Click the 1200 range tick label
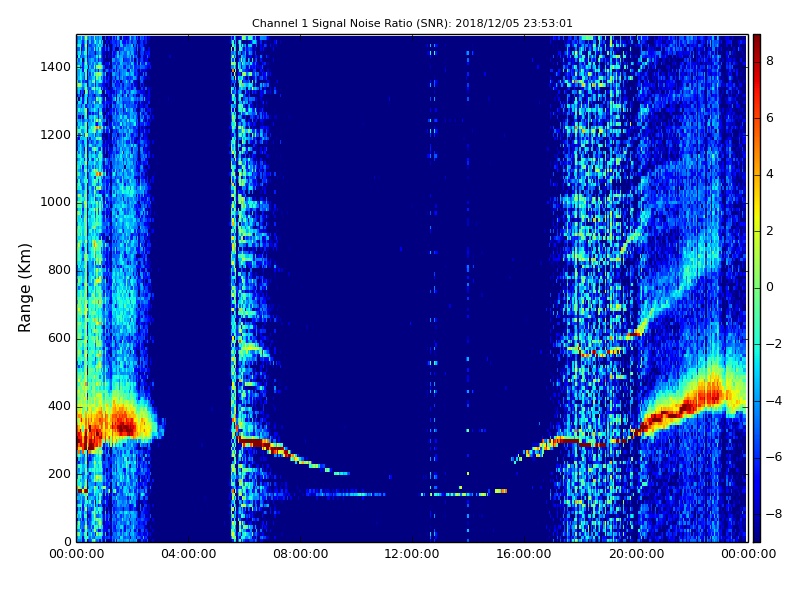800x600 pixels. (x=56, y=135)
